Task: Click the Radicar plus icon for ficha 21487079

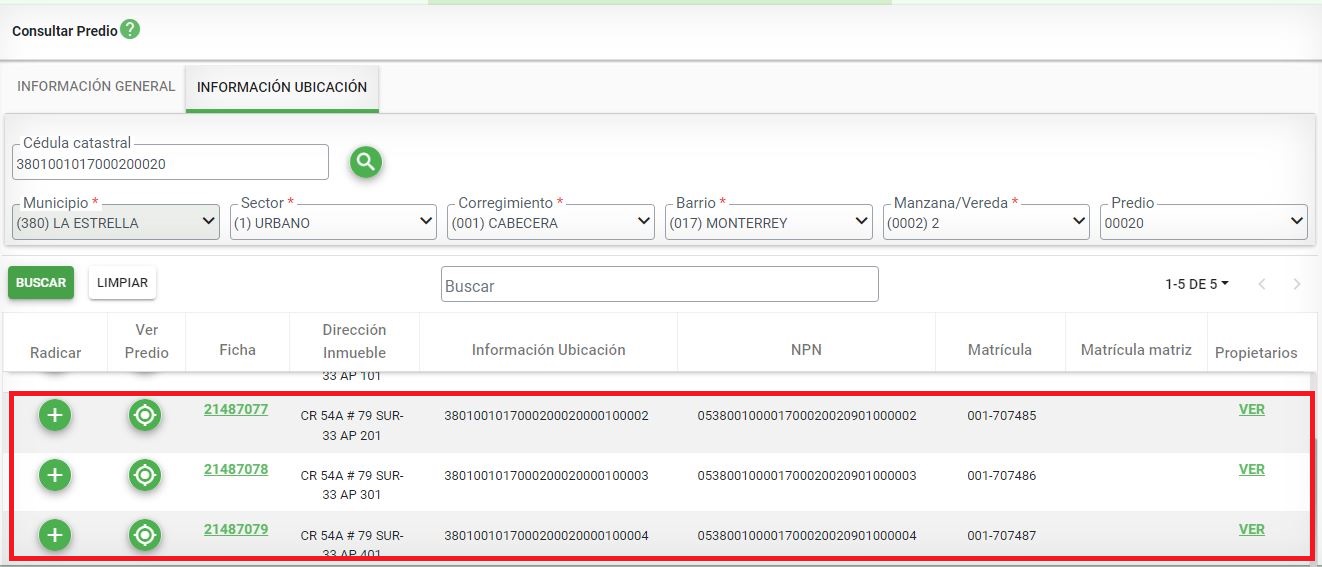Action: (55, 535)
